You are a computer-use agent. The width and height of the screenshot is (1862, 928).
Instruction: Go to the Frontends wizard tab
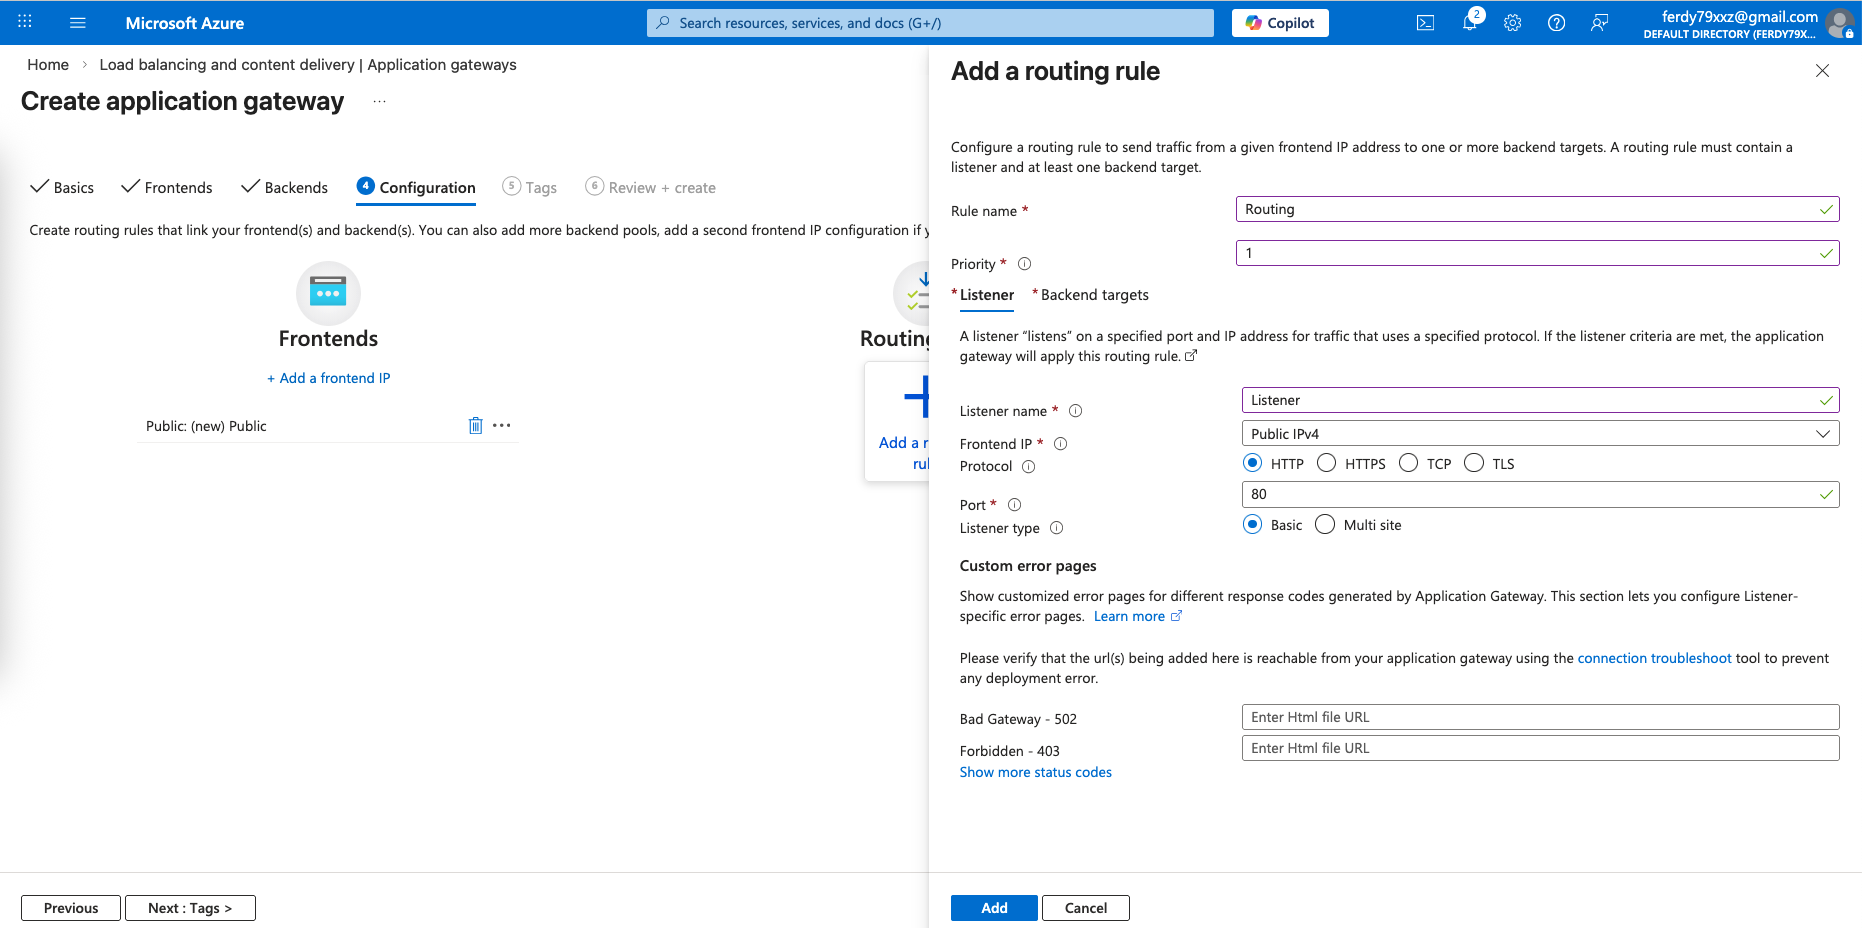(x=167, y=188)
